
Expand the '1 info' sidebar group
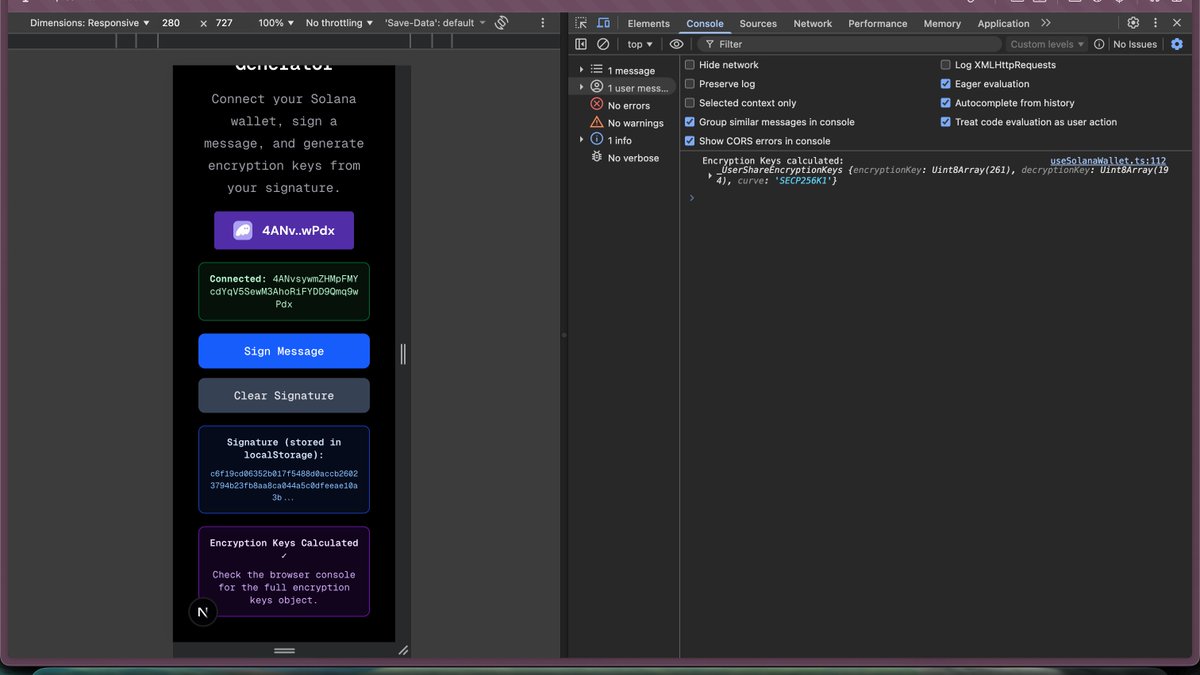pyautogui.click(x=581, y=140)
